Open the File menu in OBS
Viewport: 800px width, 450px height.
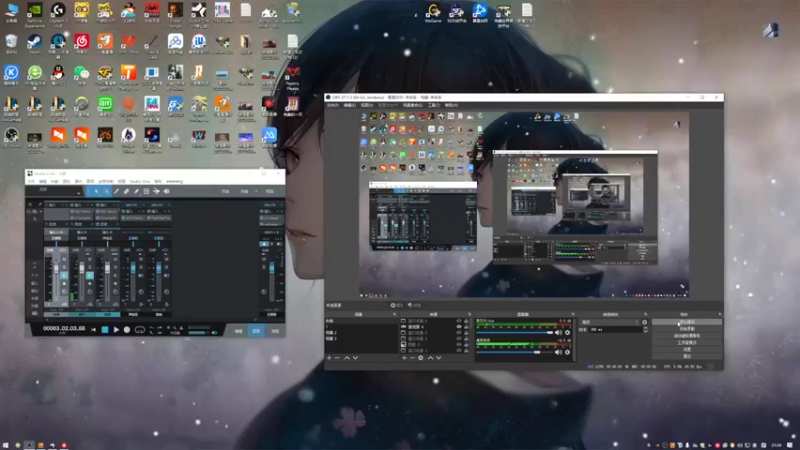click(x=333, y=105)
